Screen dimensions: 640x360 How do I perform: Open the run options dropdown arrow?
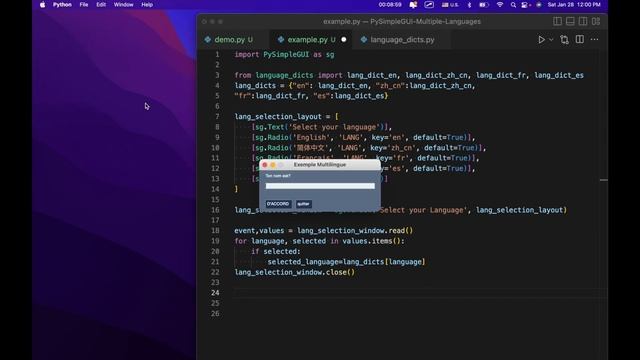pyautogui.click(x=551, y=40)
